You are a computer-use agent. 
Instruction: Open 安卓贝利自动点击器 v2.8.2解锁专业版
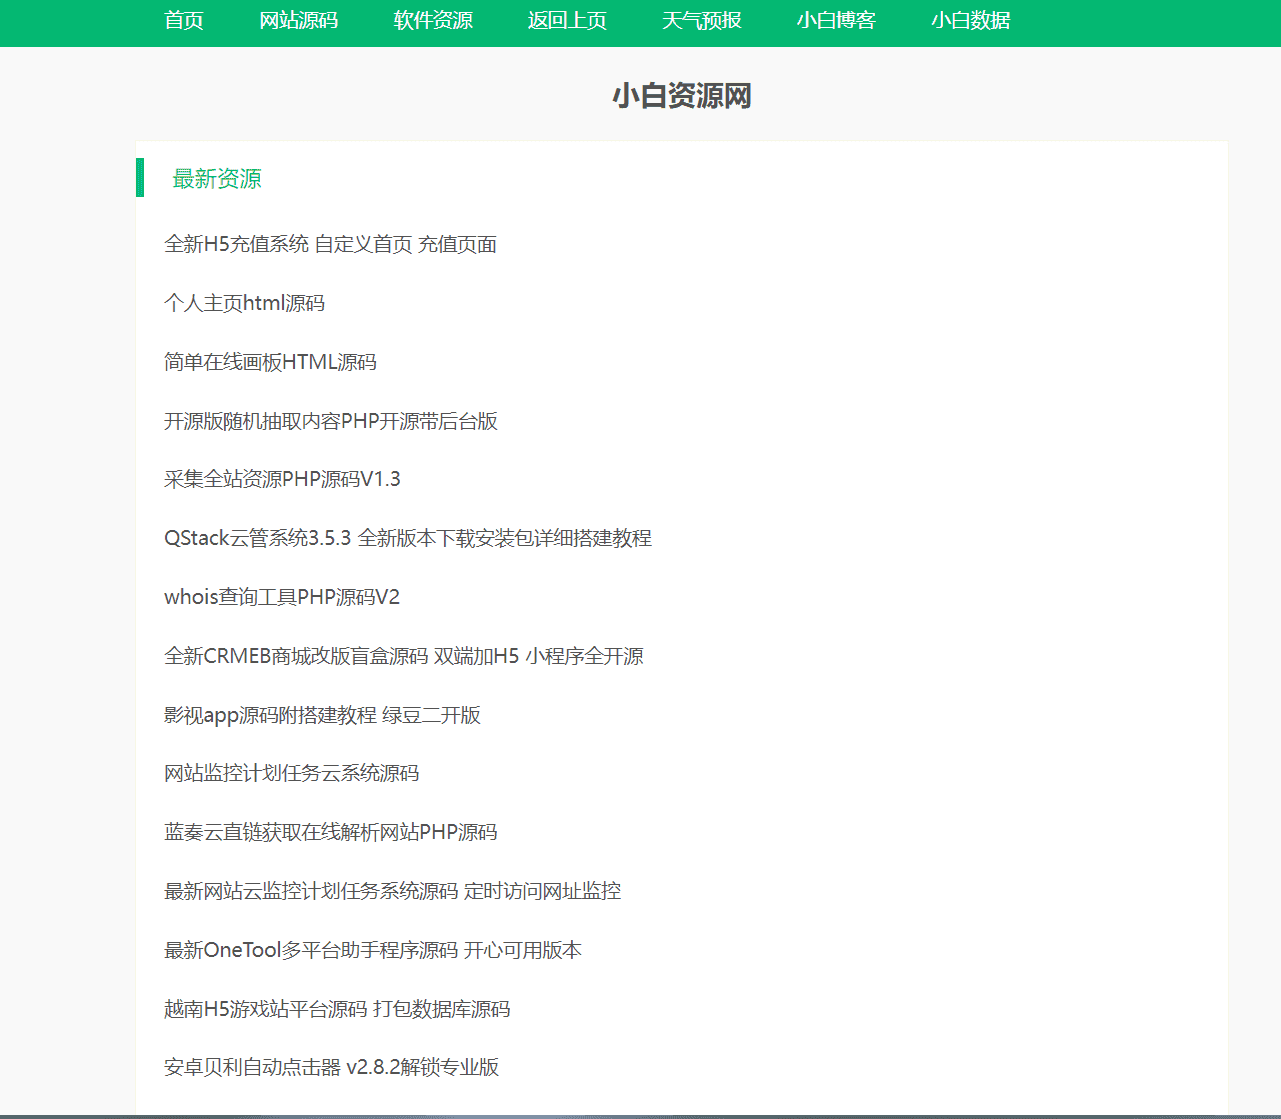tap(332, 1067)
